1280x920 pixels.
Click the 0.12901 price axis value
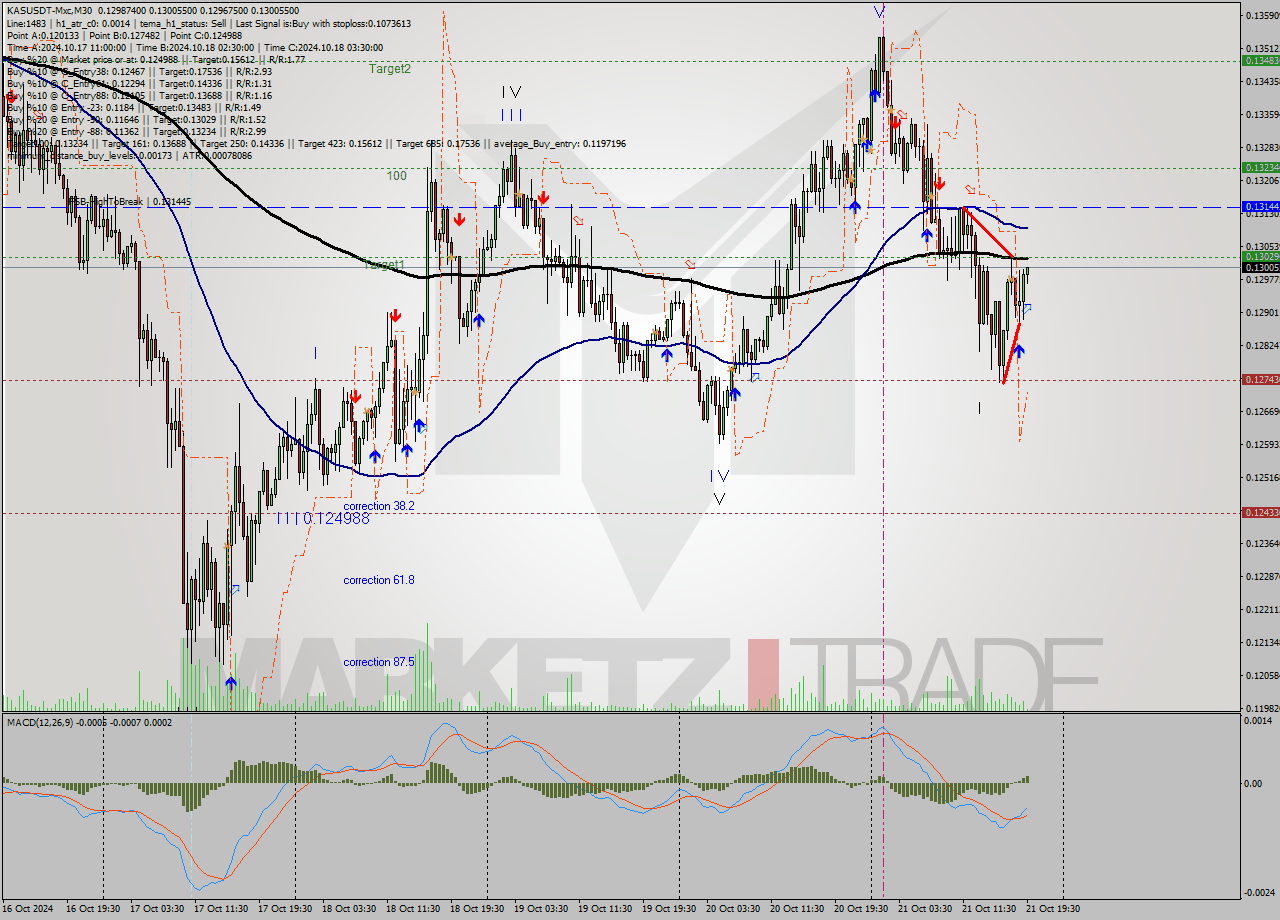1262,312
